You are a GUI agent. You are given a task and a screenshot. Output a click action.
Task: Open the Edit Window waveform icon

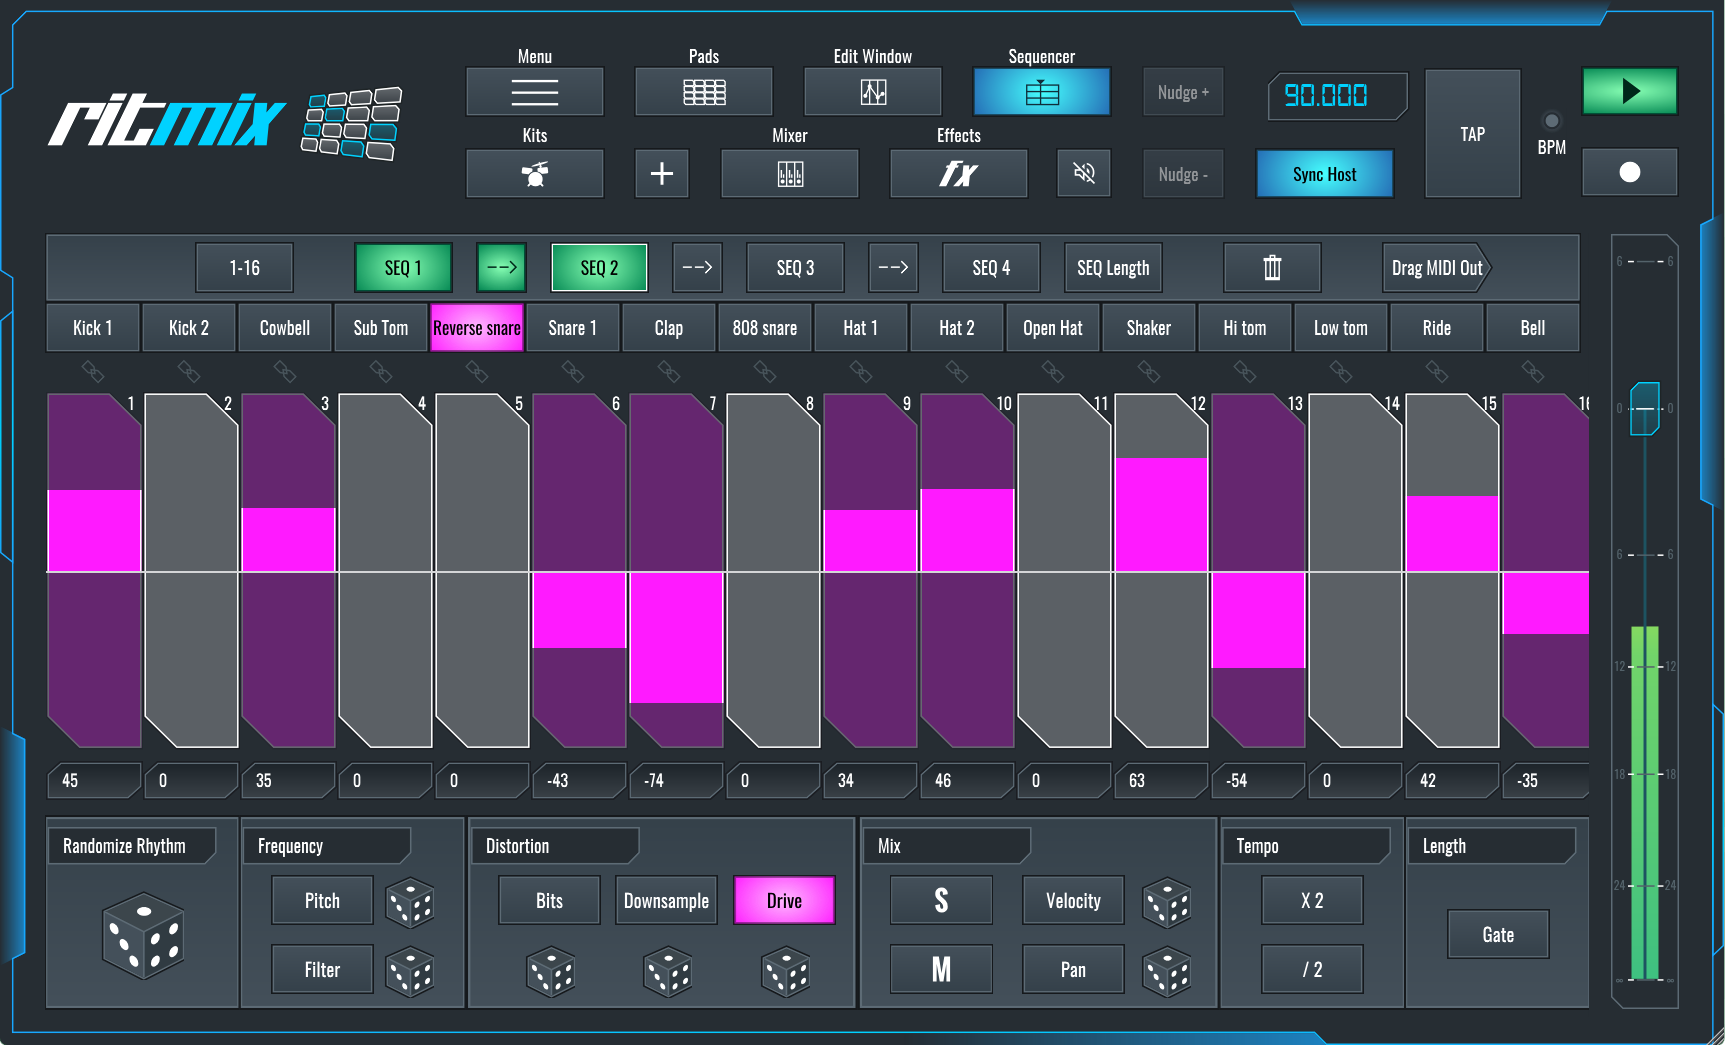(x=872, y=93)
